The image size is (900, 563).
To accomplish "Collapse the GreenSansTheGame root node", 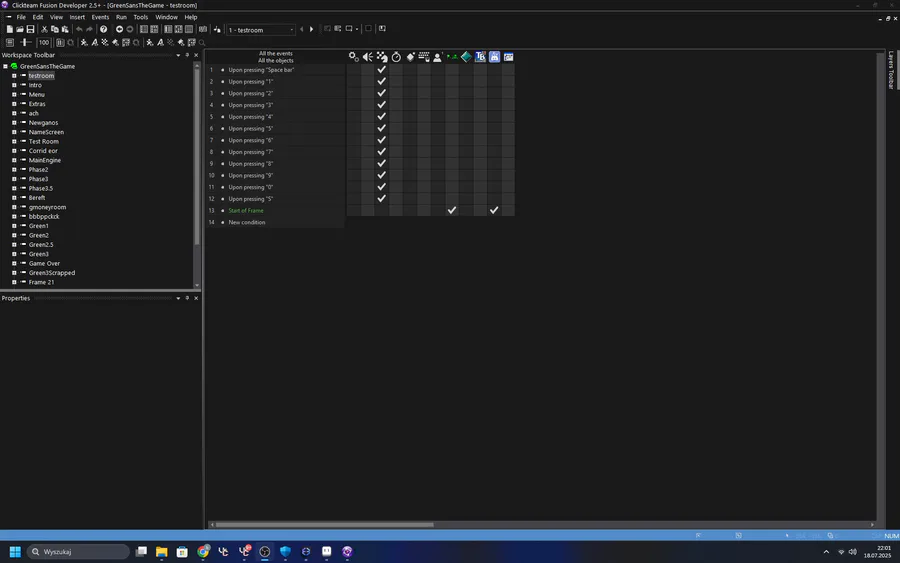I will pyautogui.click(x=5, y=67).
